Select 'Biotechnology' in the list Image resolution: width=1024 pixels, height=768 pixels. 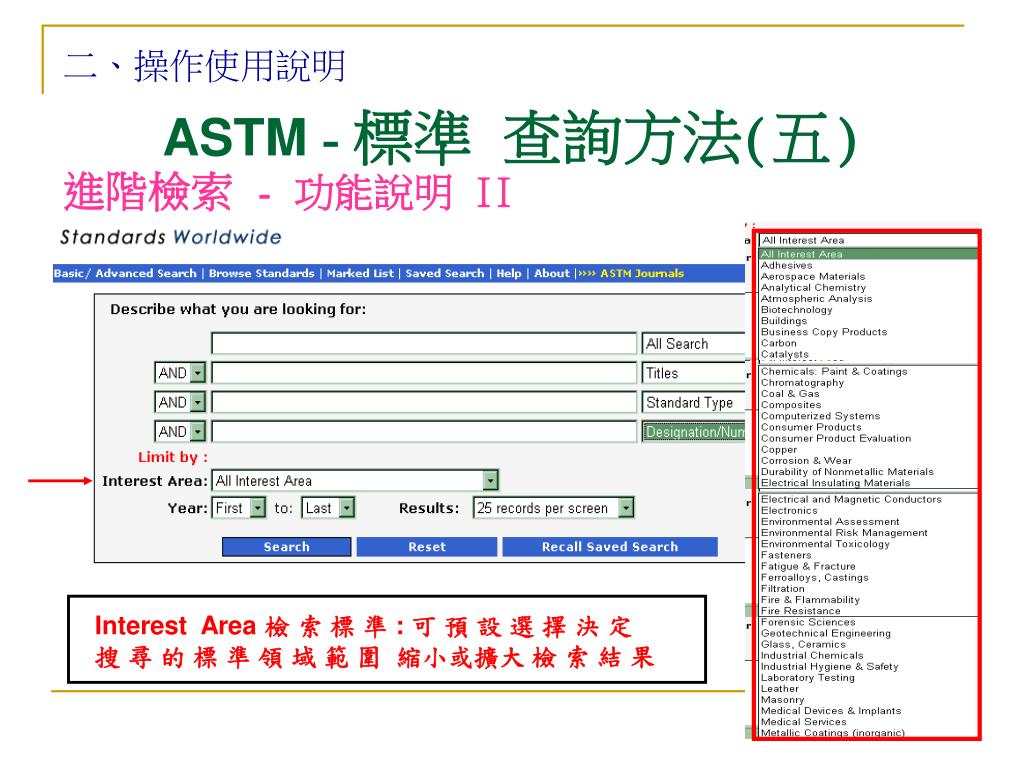tap(796, 310)
